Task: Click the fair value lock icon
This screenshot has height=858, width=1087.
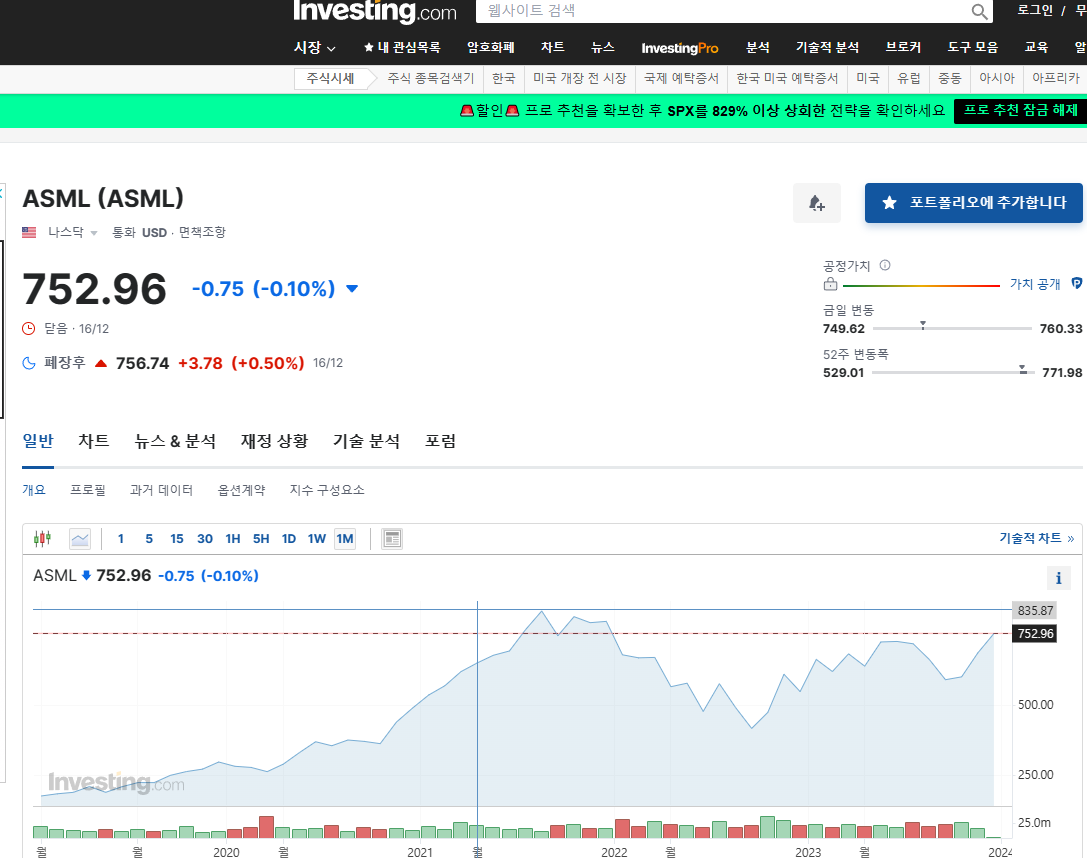Action: 830,283
